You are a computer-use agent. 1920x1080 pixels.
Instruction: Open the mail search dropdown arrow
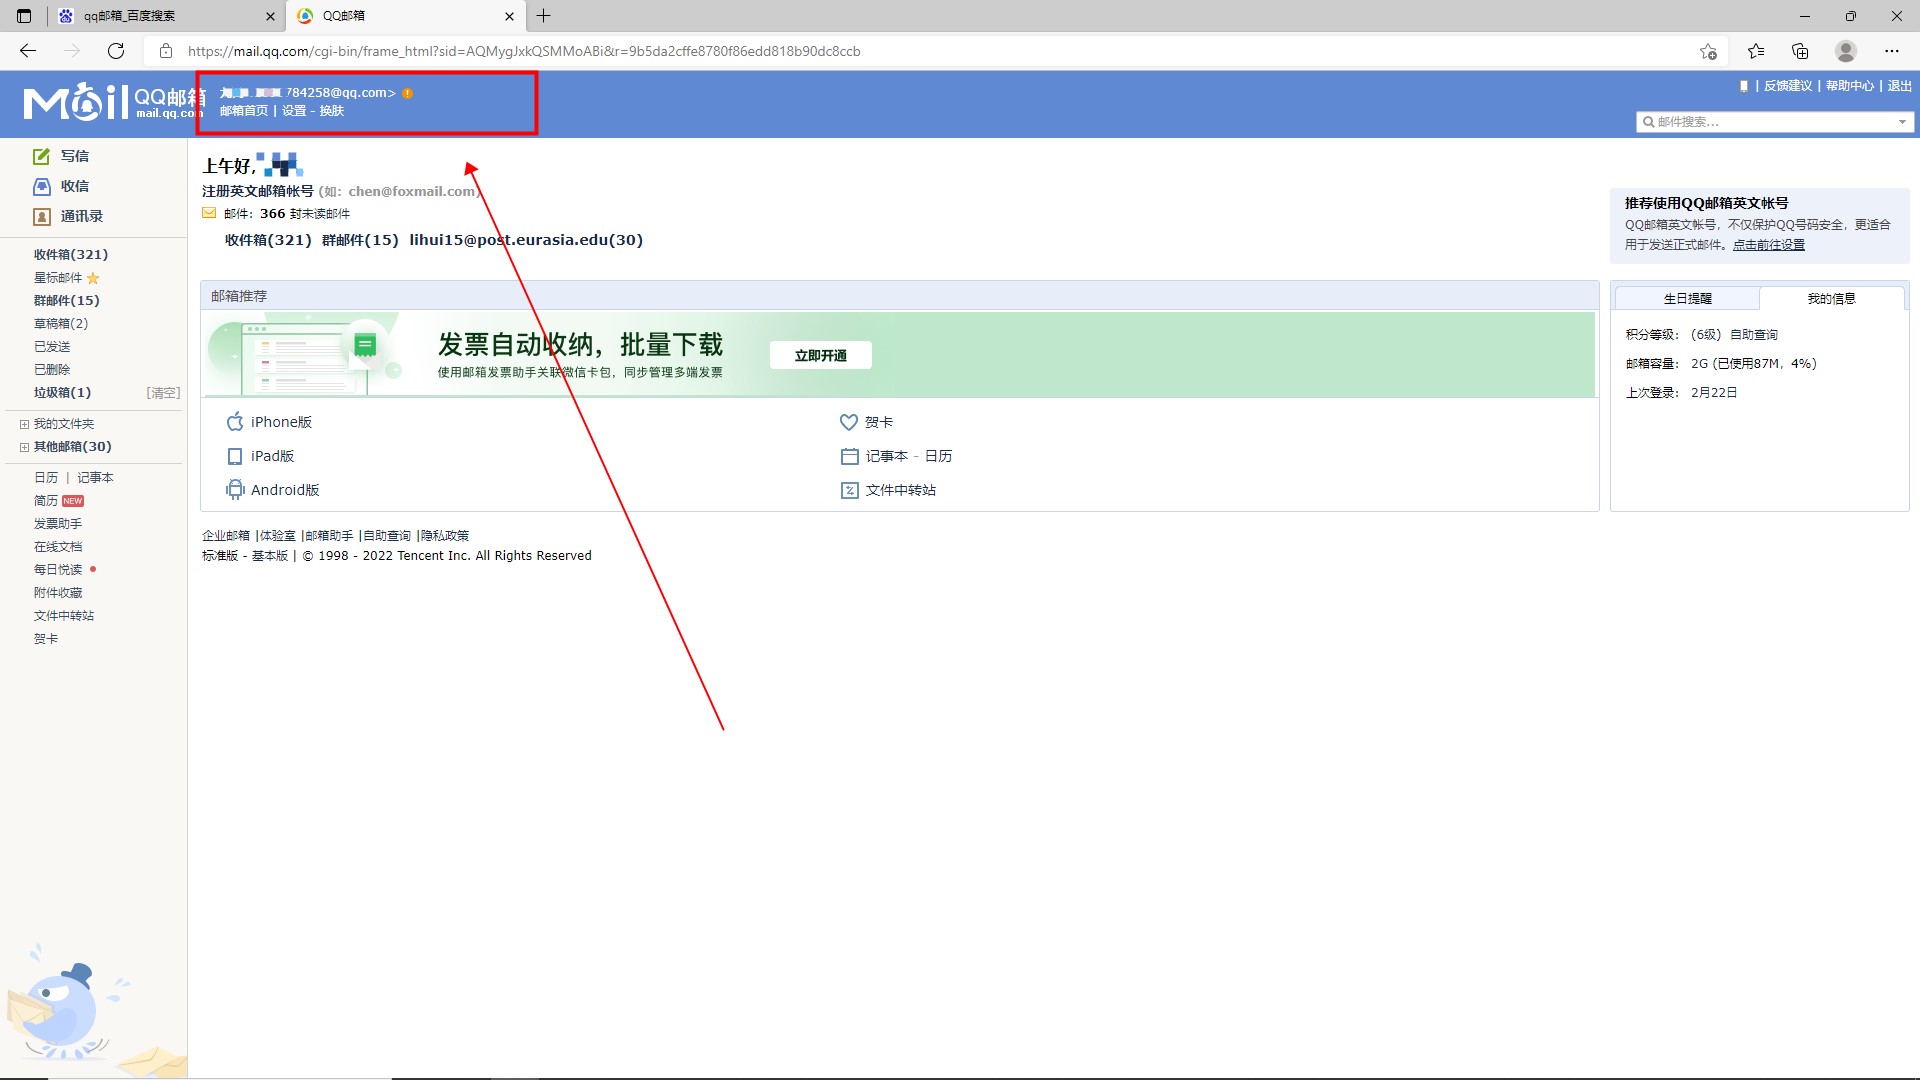click(x=1902, y=122)
